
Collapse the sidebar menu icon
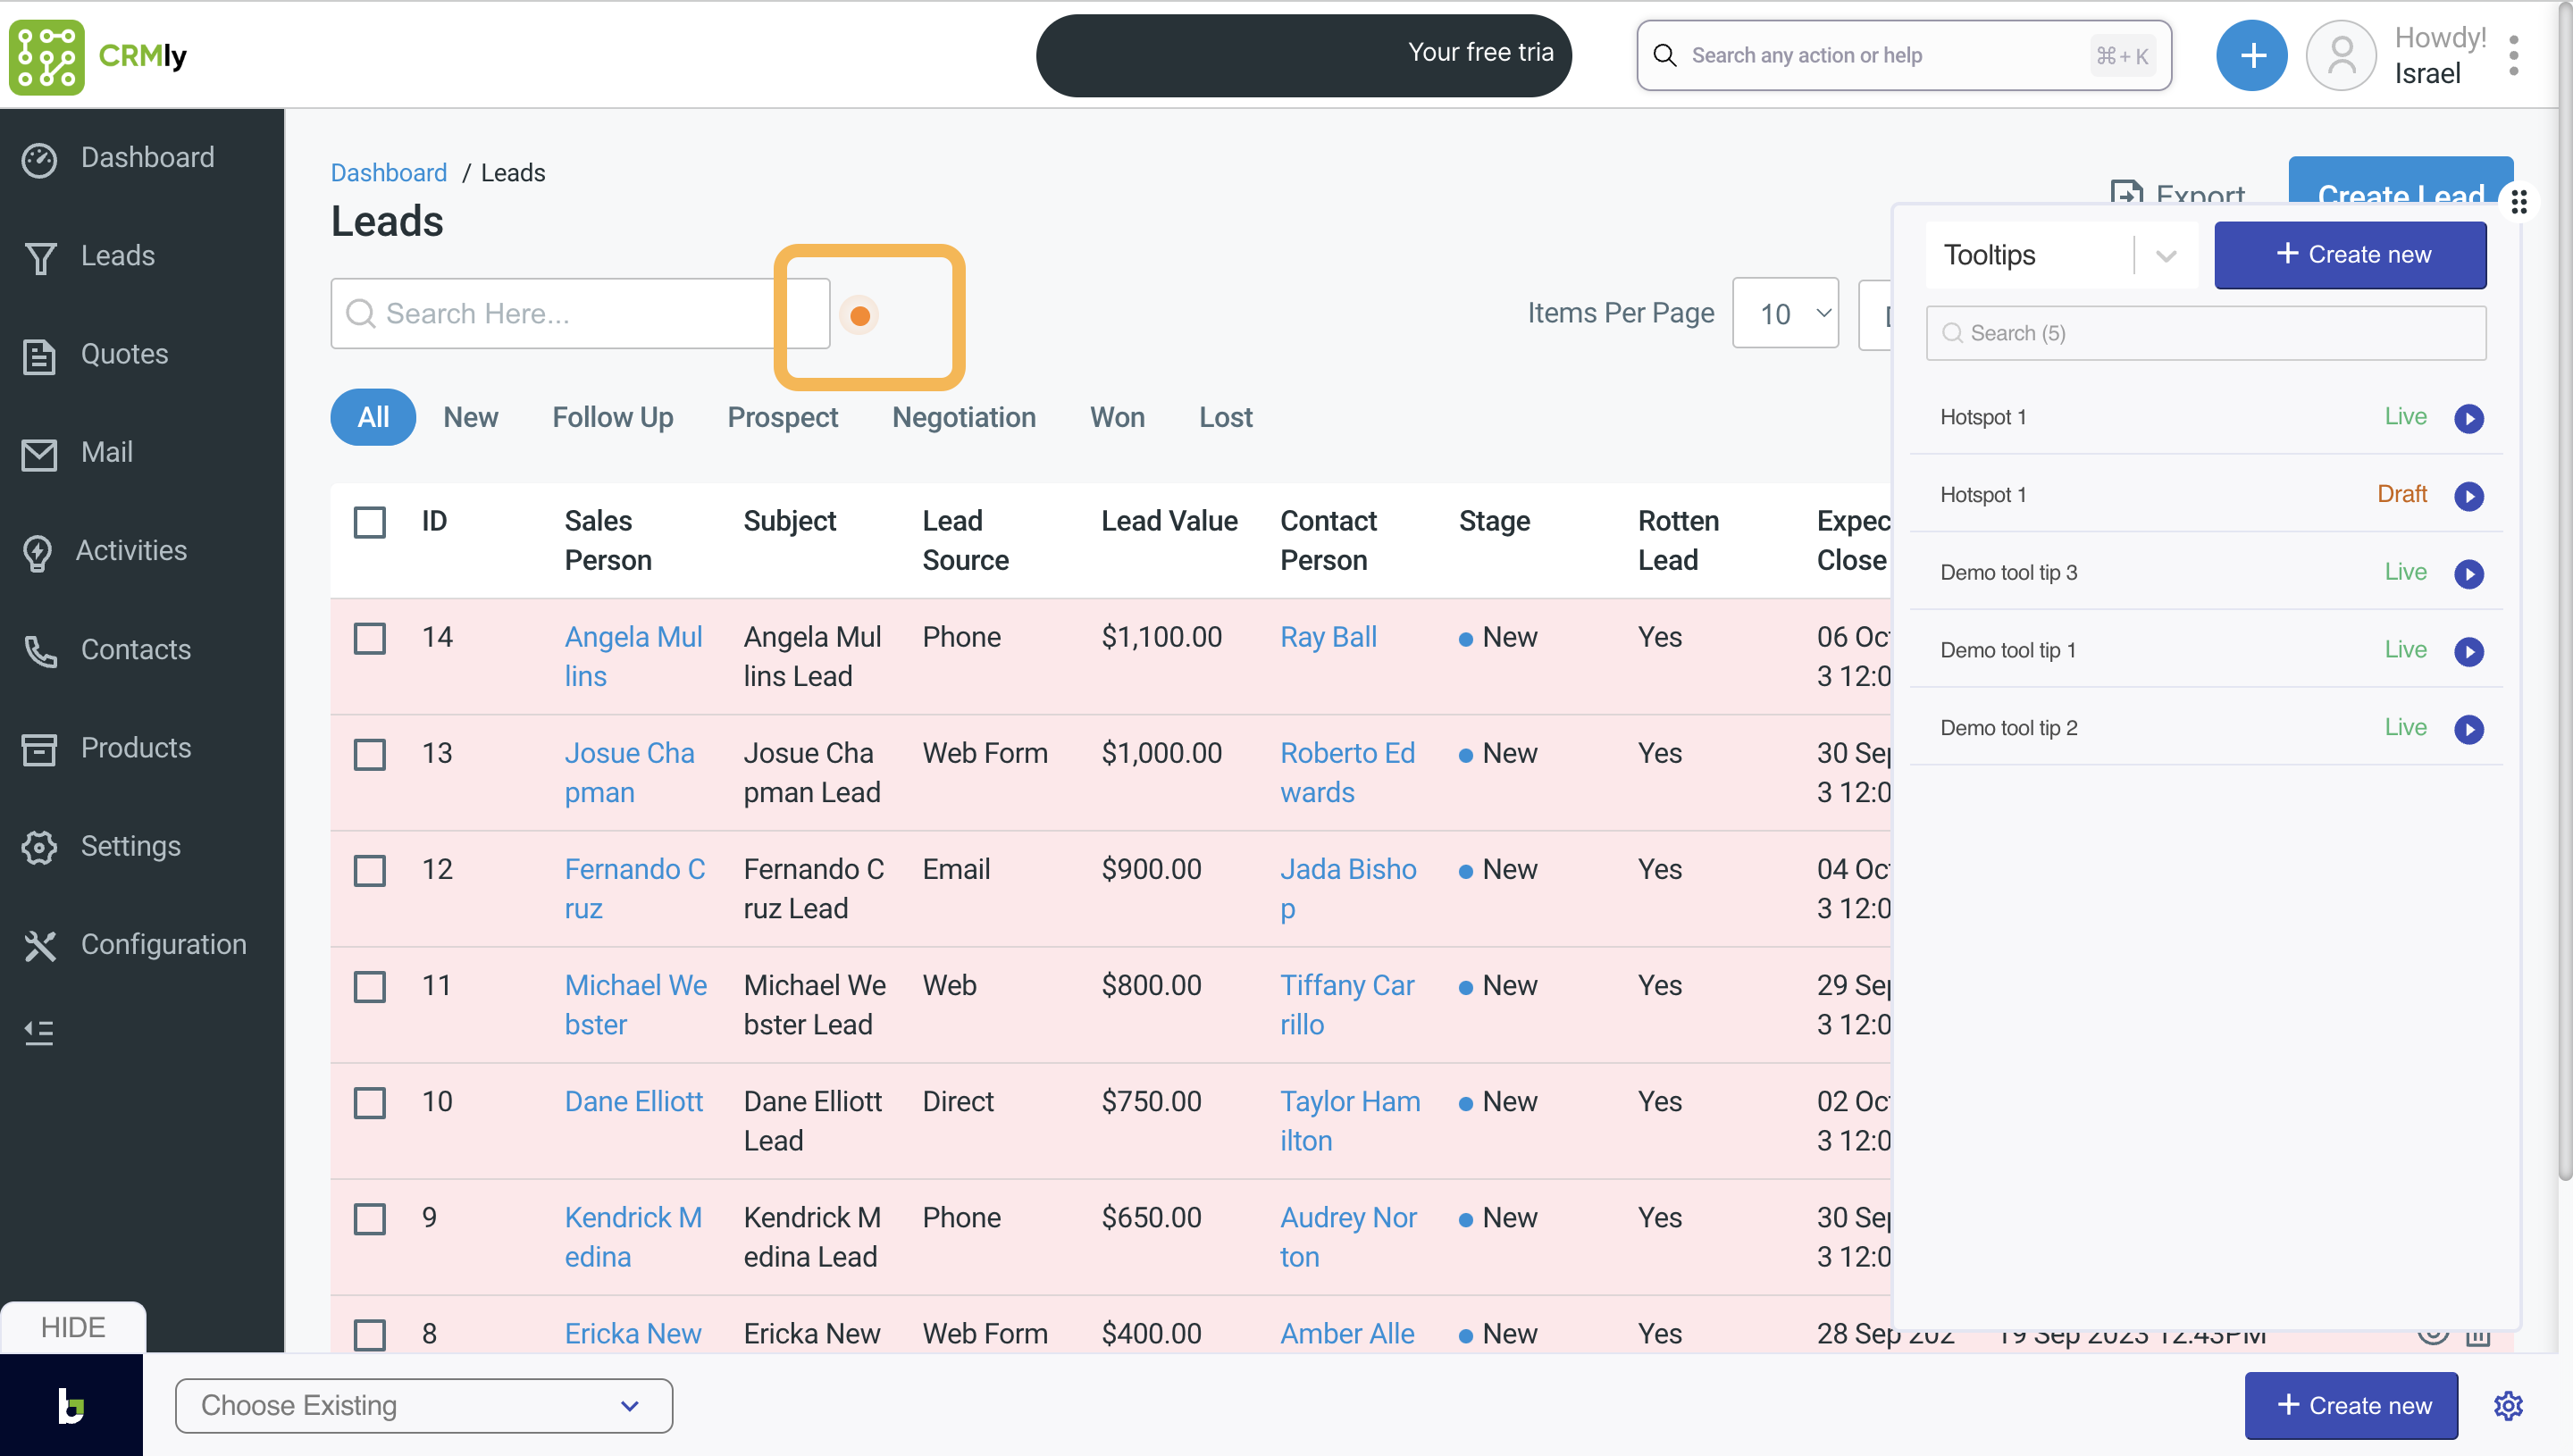click(39, 1032)
